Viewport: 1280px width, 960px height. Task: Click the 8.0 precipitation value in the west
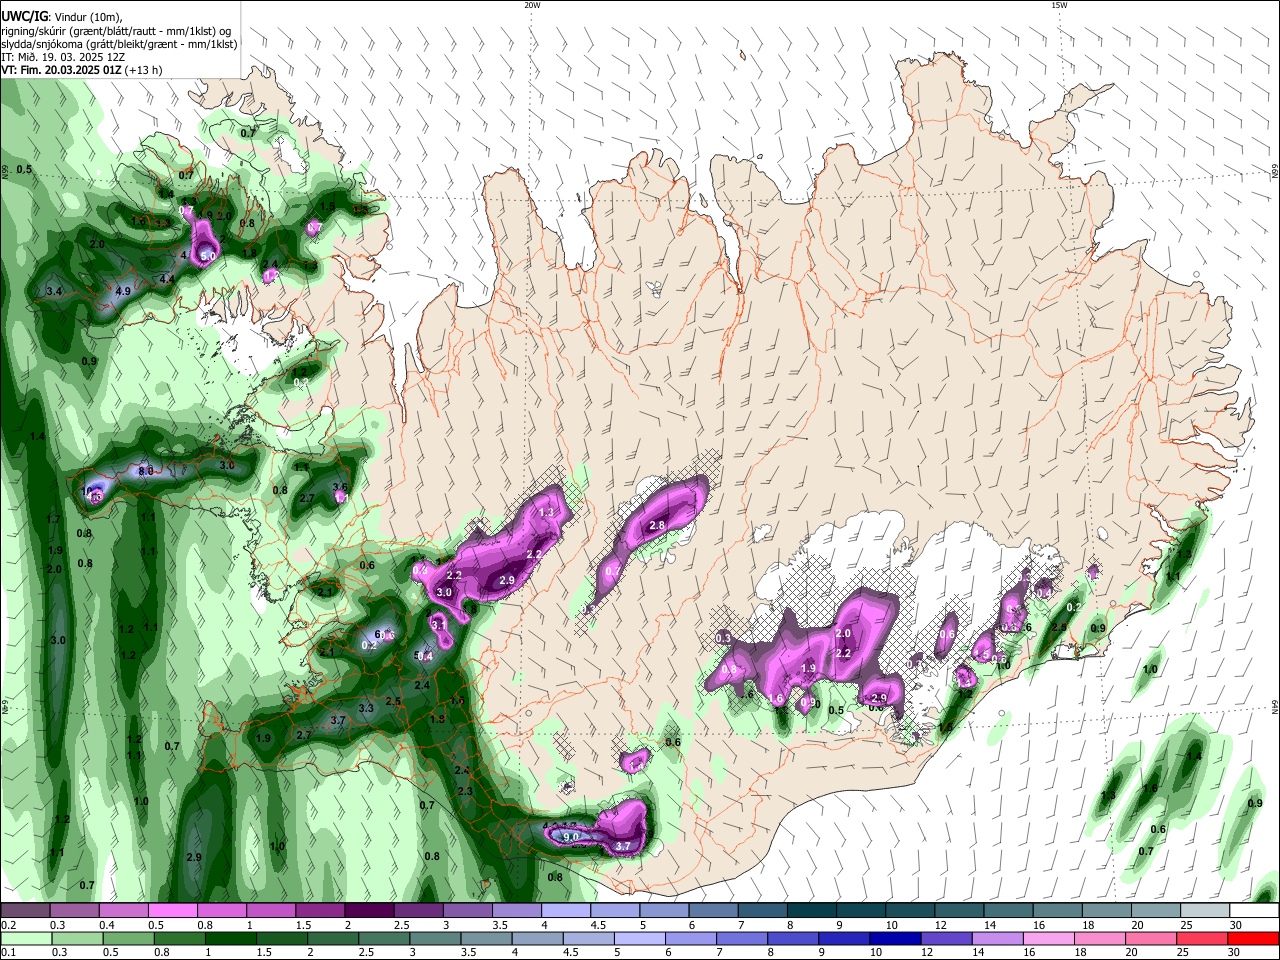coord(145,470)
